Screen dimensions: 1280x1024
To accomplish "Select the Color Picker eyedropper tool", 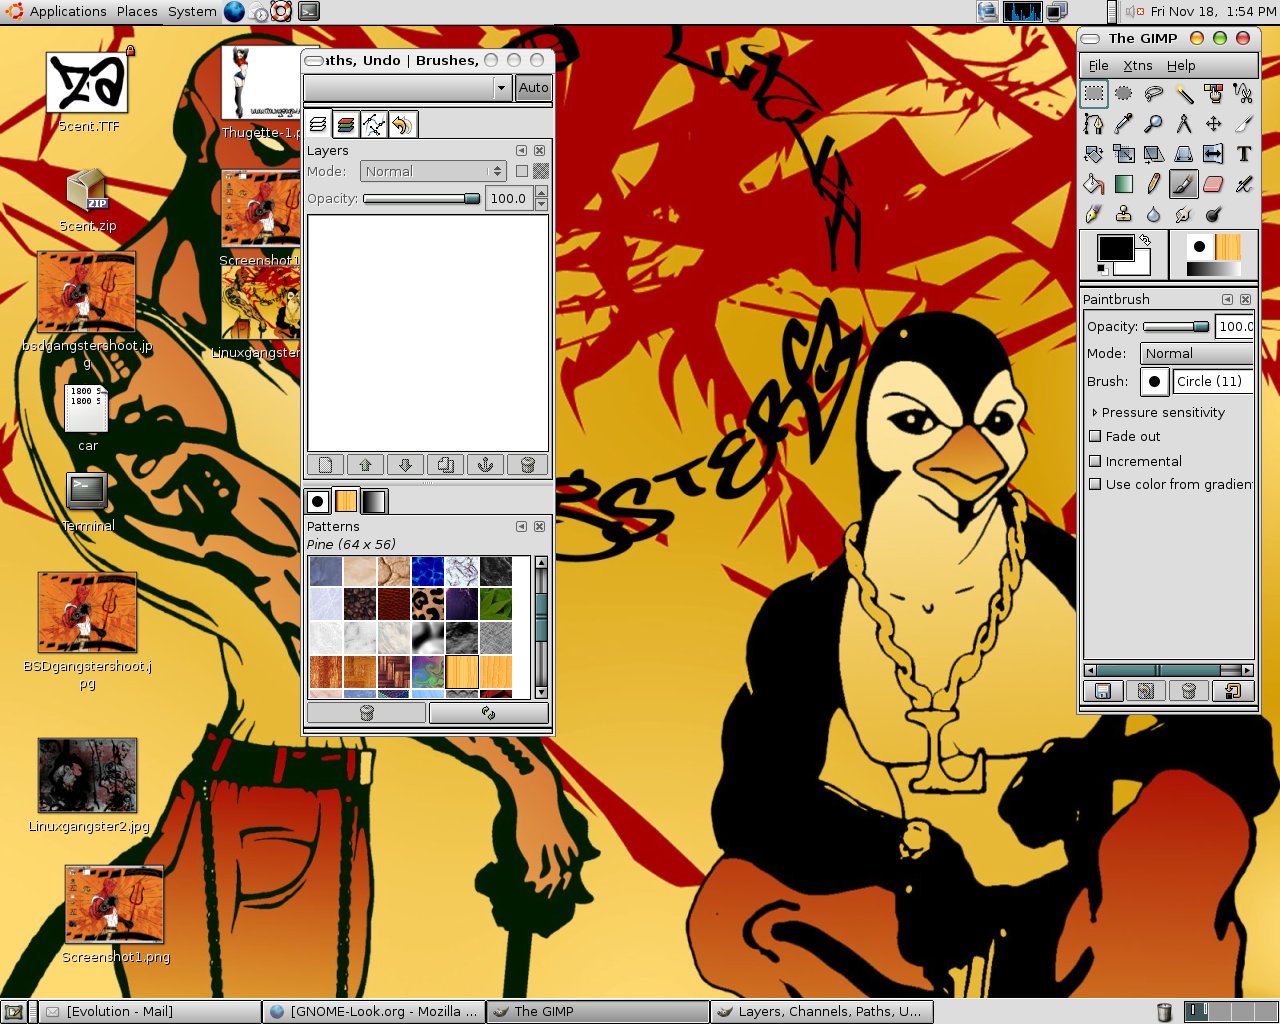I will coord(1124,124).
